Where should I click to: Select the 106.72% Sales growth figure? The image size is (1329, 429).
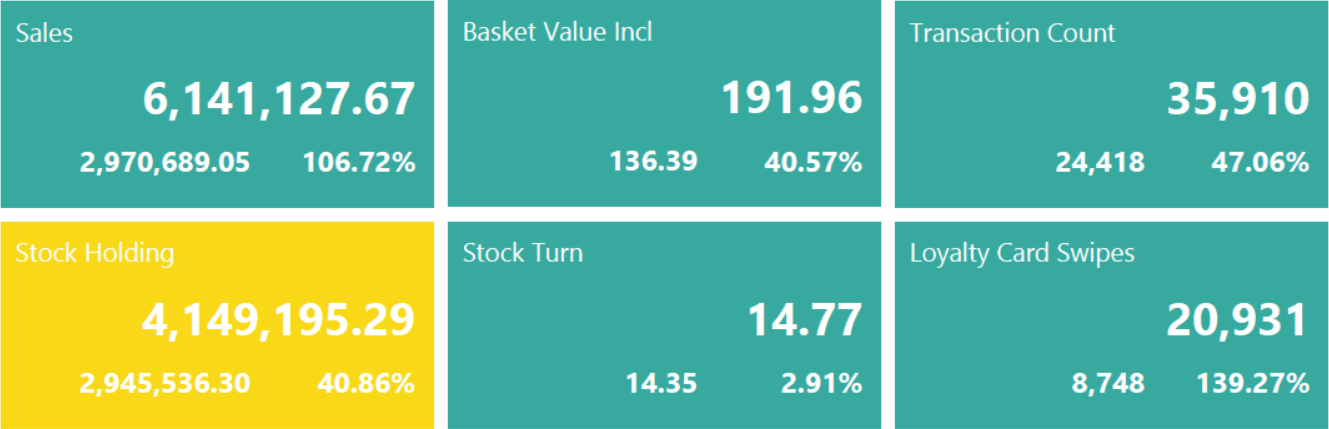point(359,162)
